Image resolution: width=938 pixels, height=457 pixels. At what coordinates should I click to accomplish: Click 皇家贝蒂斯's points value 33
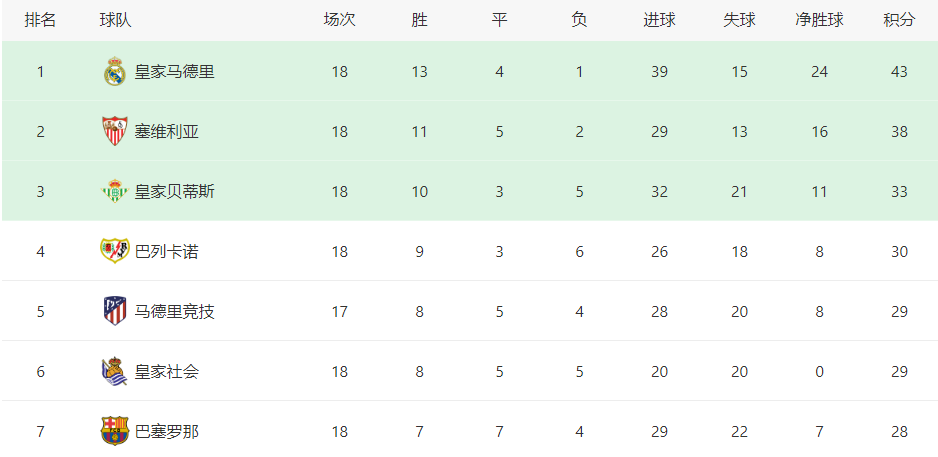899,192
